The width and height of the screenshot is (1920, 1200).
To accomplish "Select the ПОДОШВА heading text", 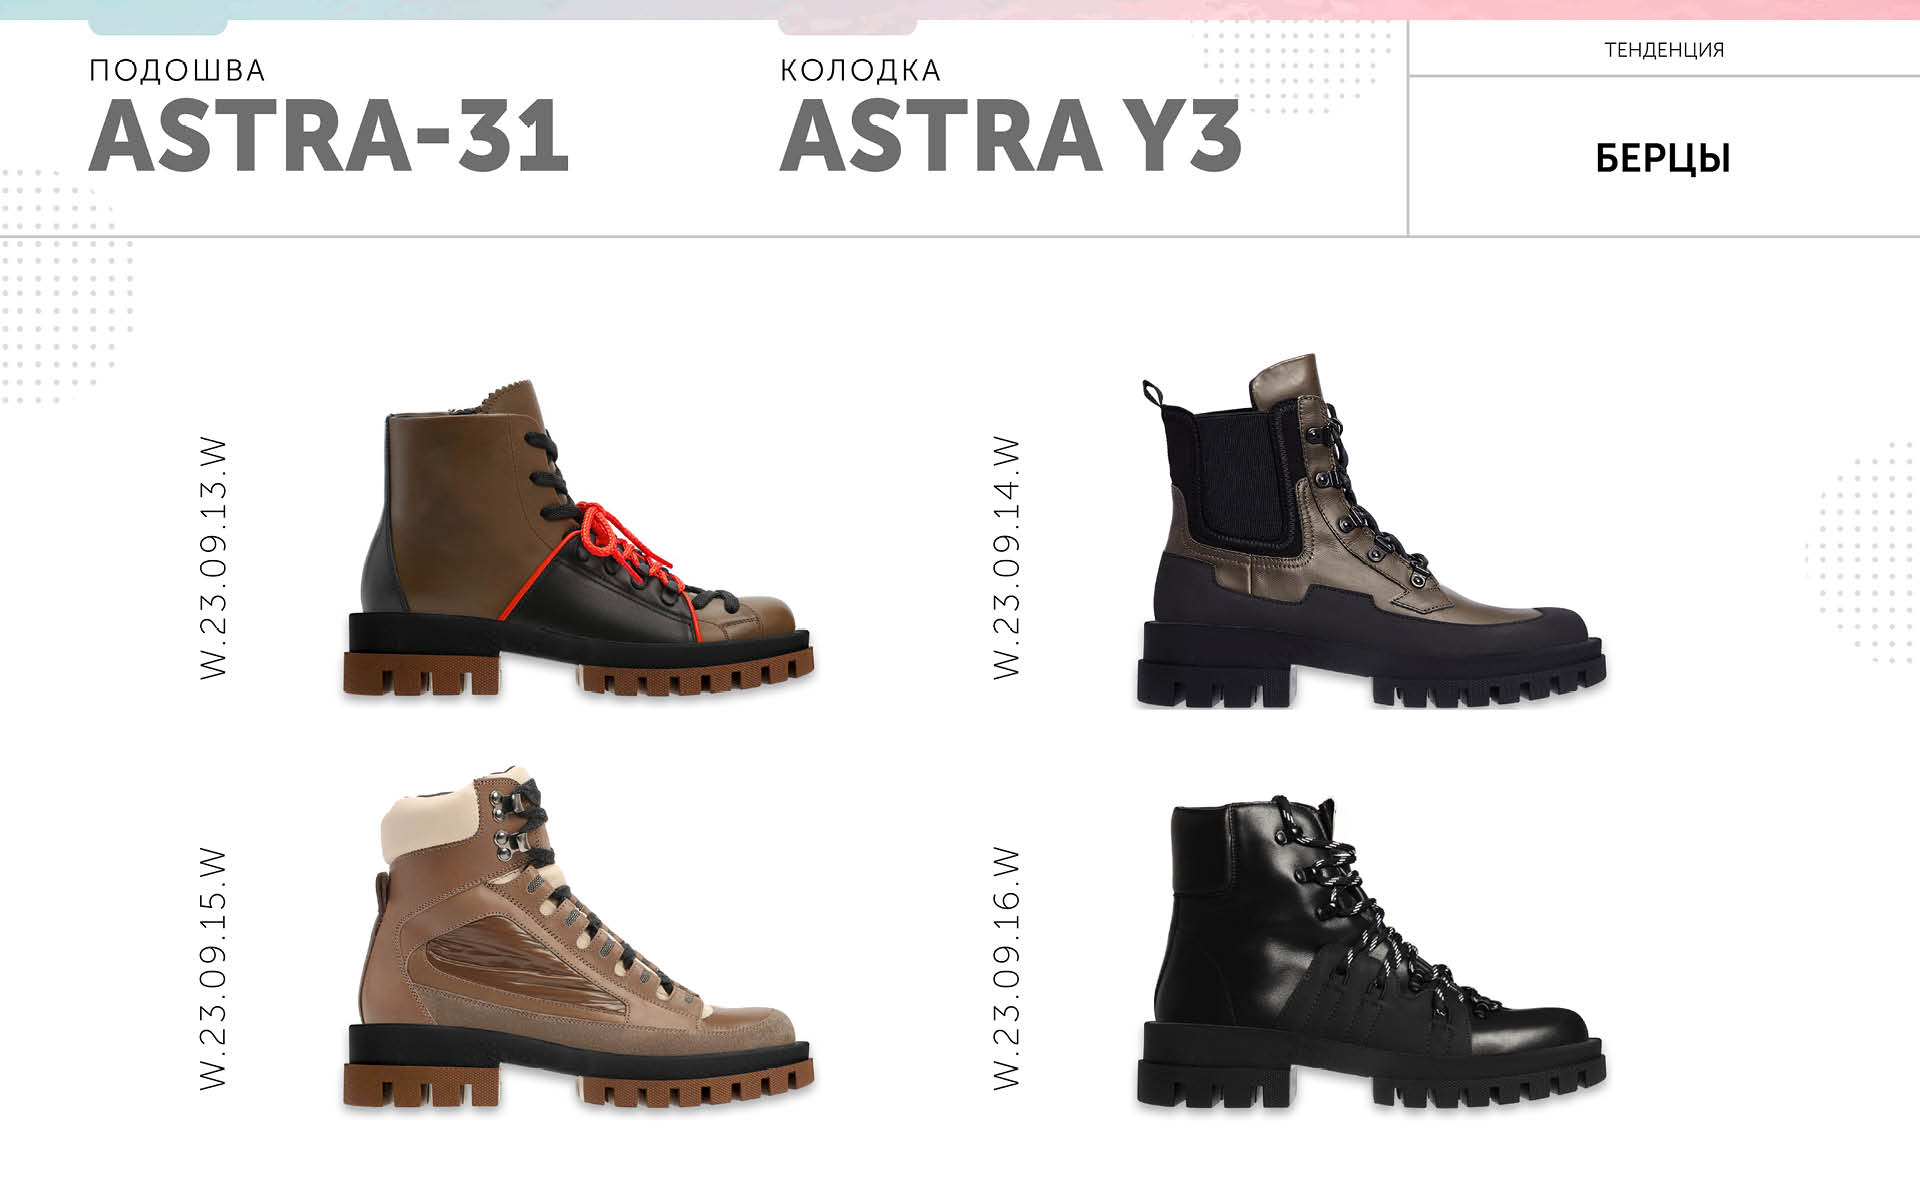I will (x=177, y=70).
